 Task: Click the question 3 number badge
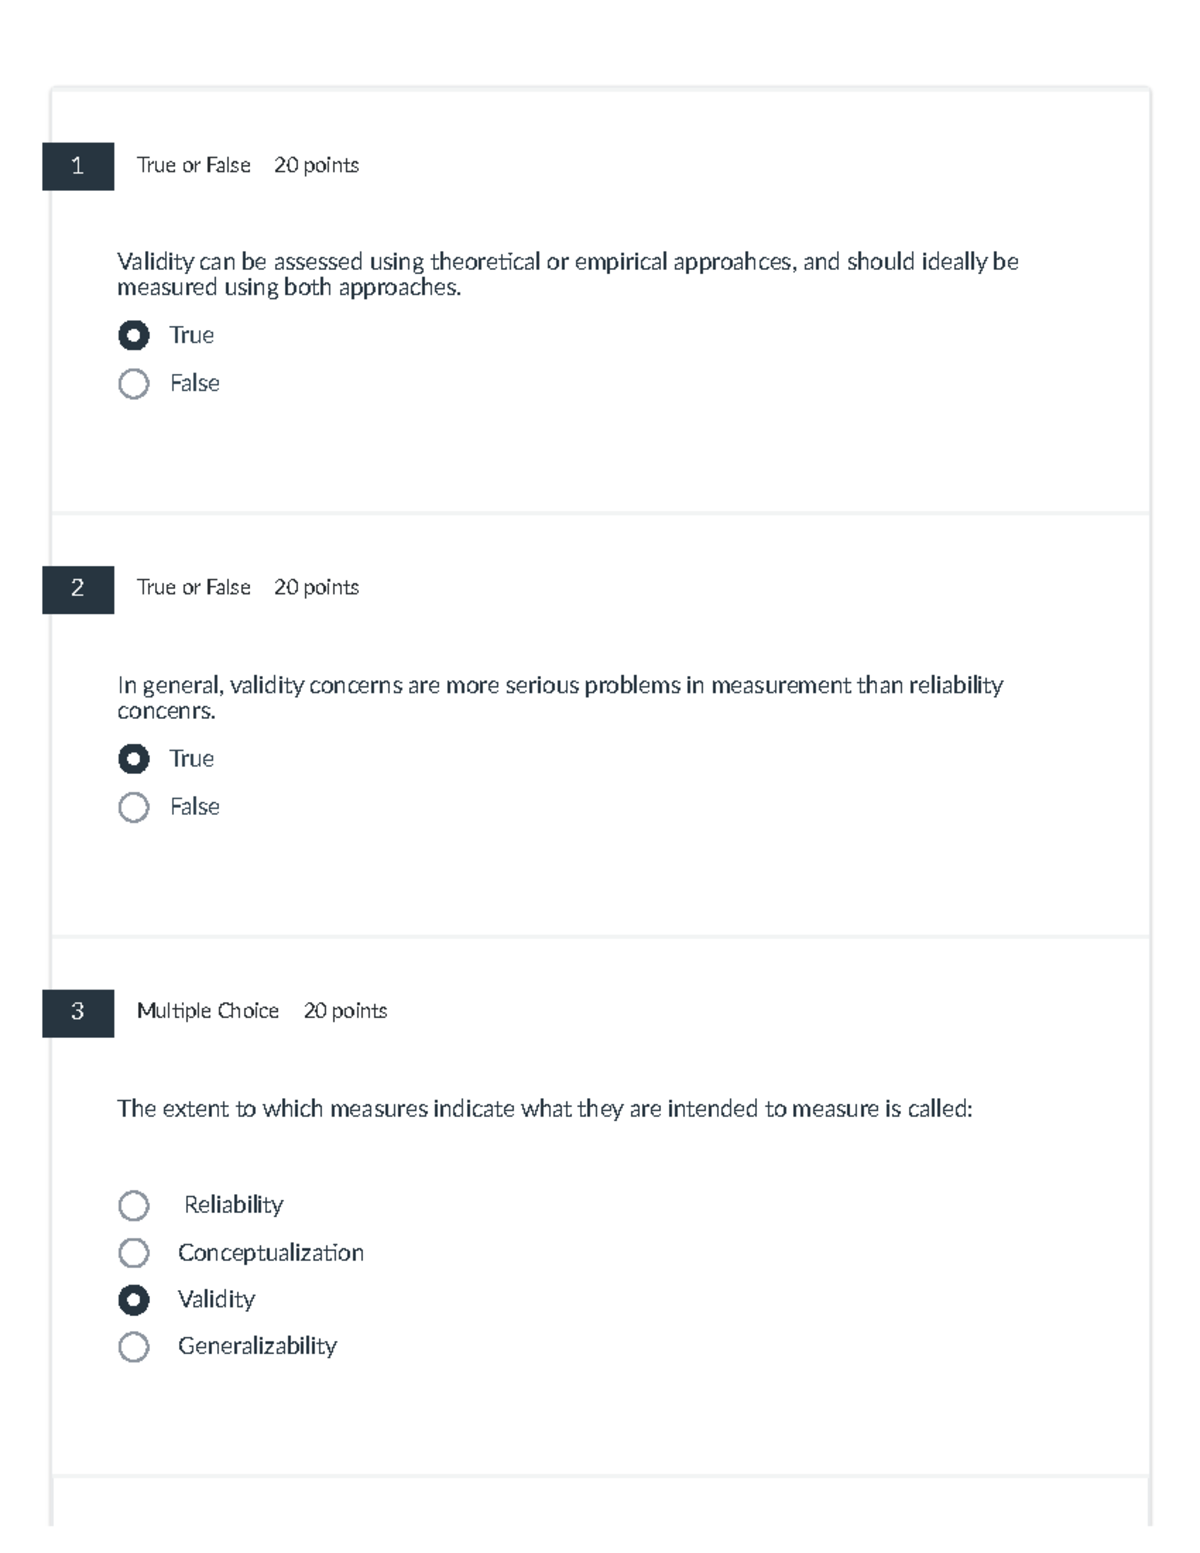tap(80, 1012)
